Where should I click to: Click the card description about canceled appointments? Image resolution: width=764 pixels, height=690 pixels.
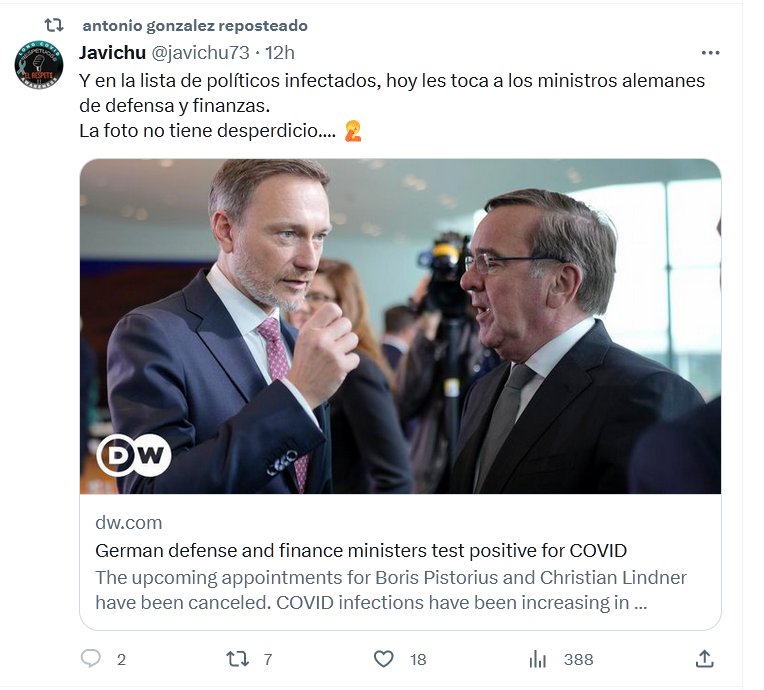[x=390, y=590]
